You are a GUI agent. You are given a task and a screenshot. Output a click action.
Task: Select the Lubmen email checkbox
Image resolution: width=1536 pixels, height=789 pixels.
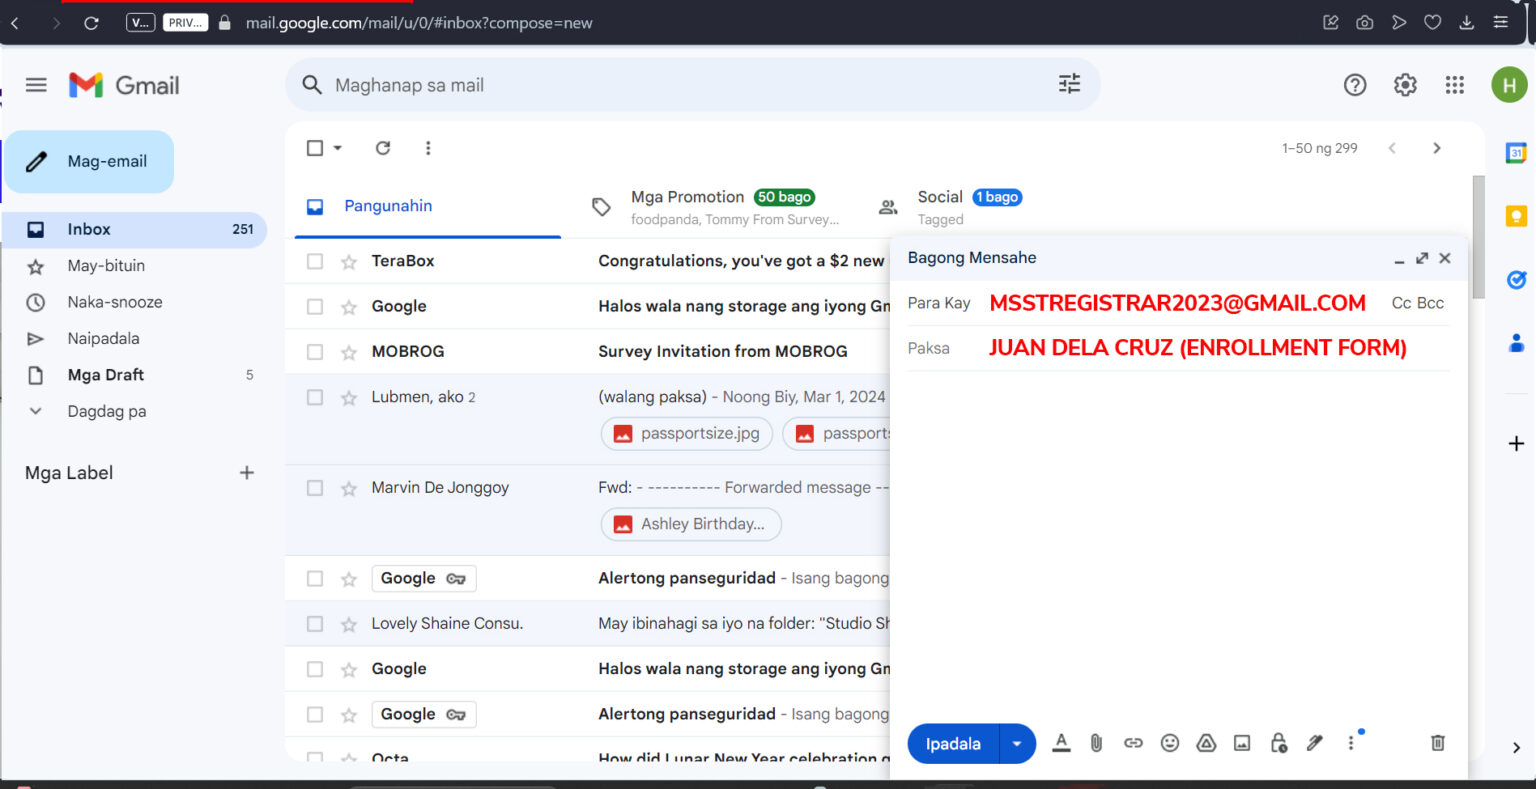point(315,397)
